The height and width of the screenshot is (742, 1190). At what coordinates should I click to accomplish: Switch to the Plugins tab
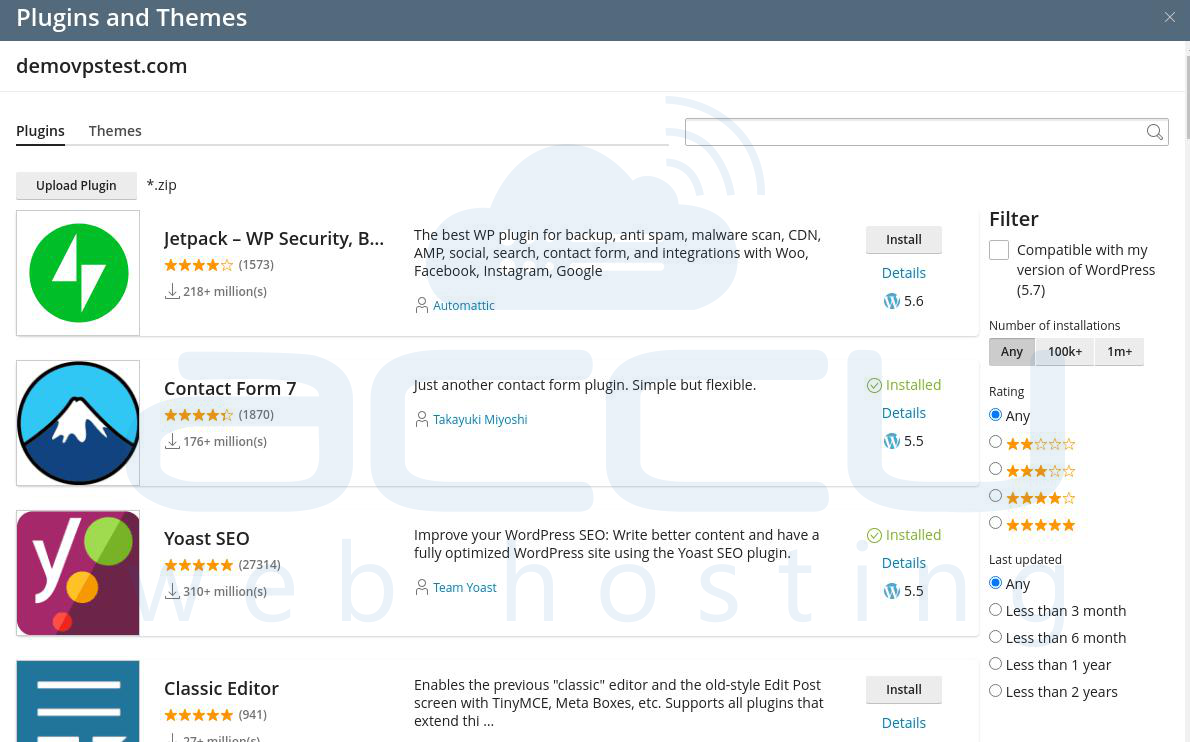pyautogui.click(x=40, y=130)
